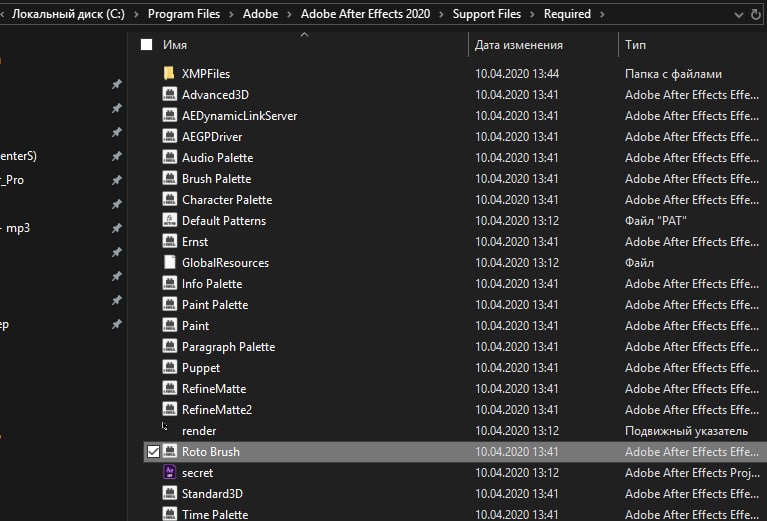
Task: Select the Time Palette file name
Action: click(215, 515)
